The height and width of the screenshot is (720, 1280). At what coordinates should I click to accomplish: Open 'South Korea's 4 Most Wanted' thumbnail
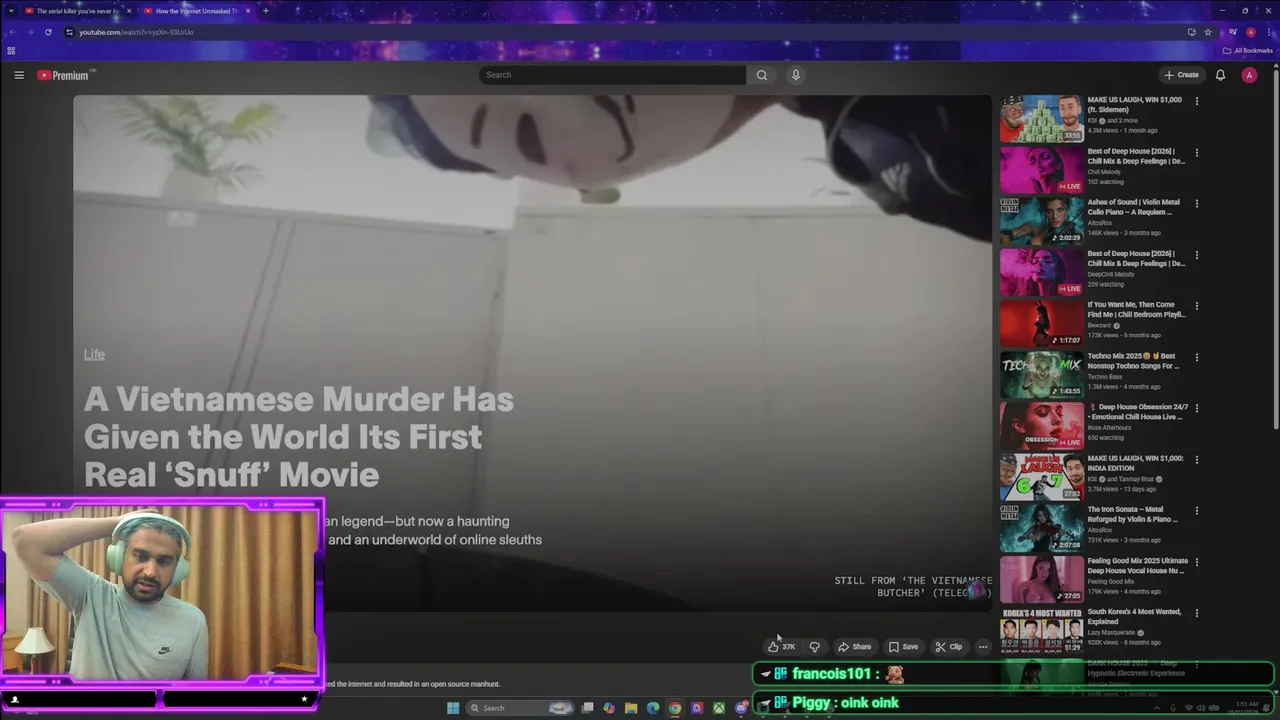click(1041, 630)
